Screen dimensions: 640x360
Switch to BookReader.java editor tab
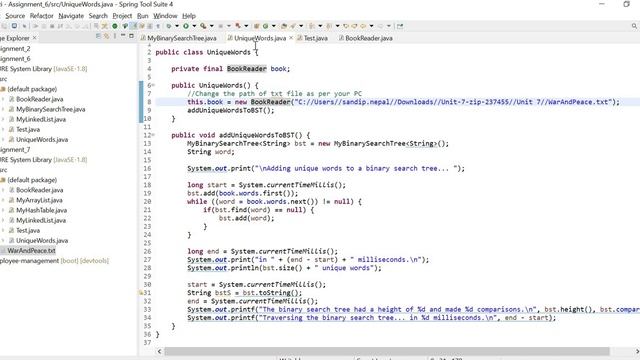366,38
